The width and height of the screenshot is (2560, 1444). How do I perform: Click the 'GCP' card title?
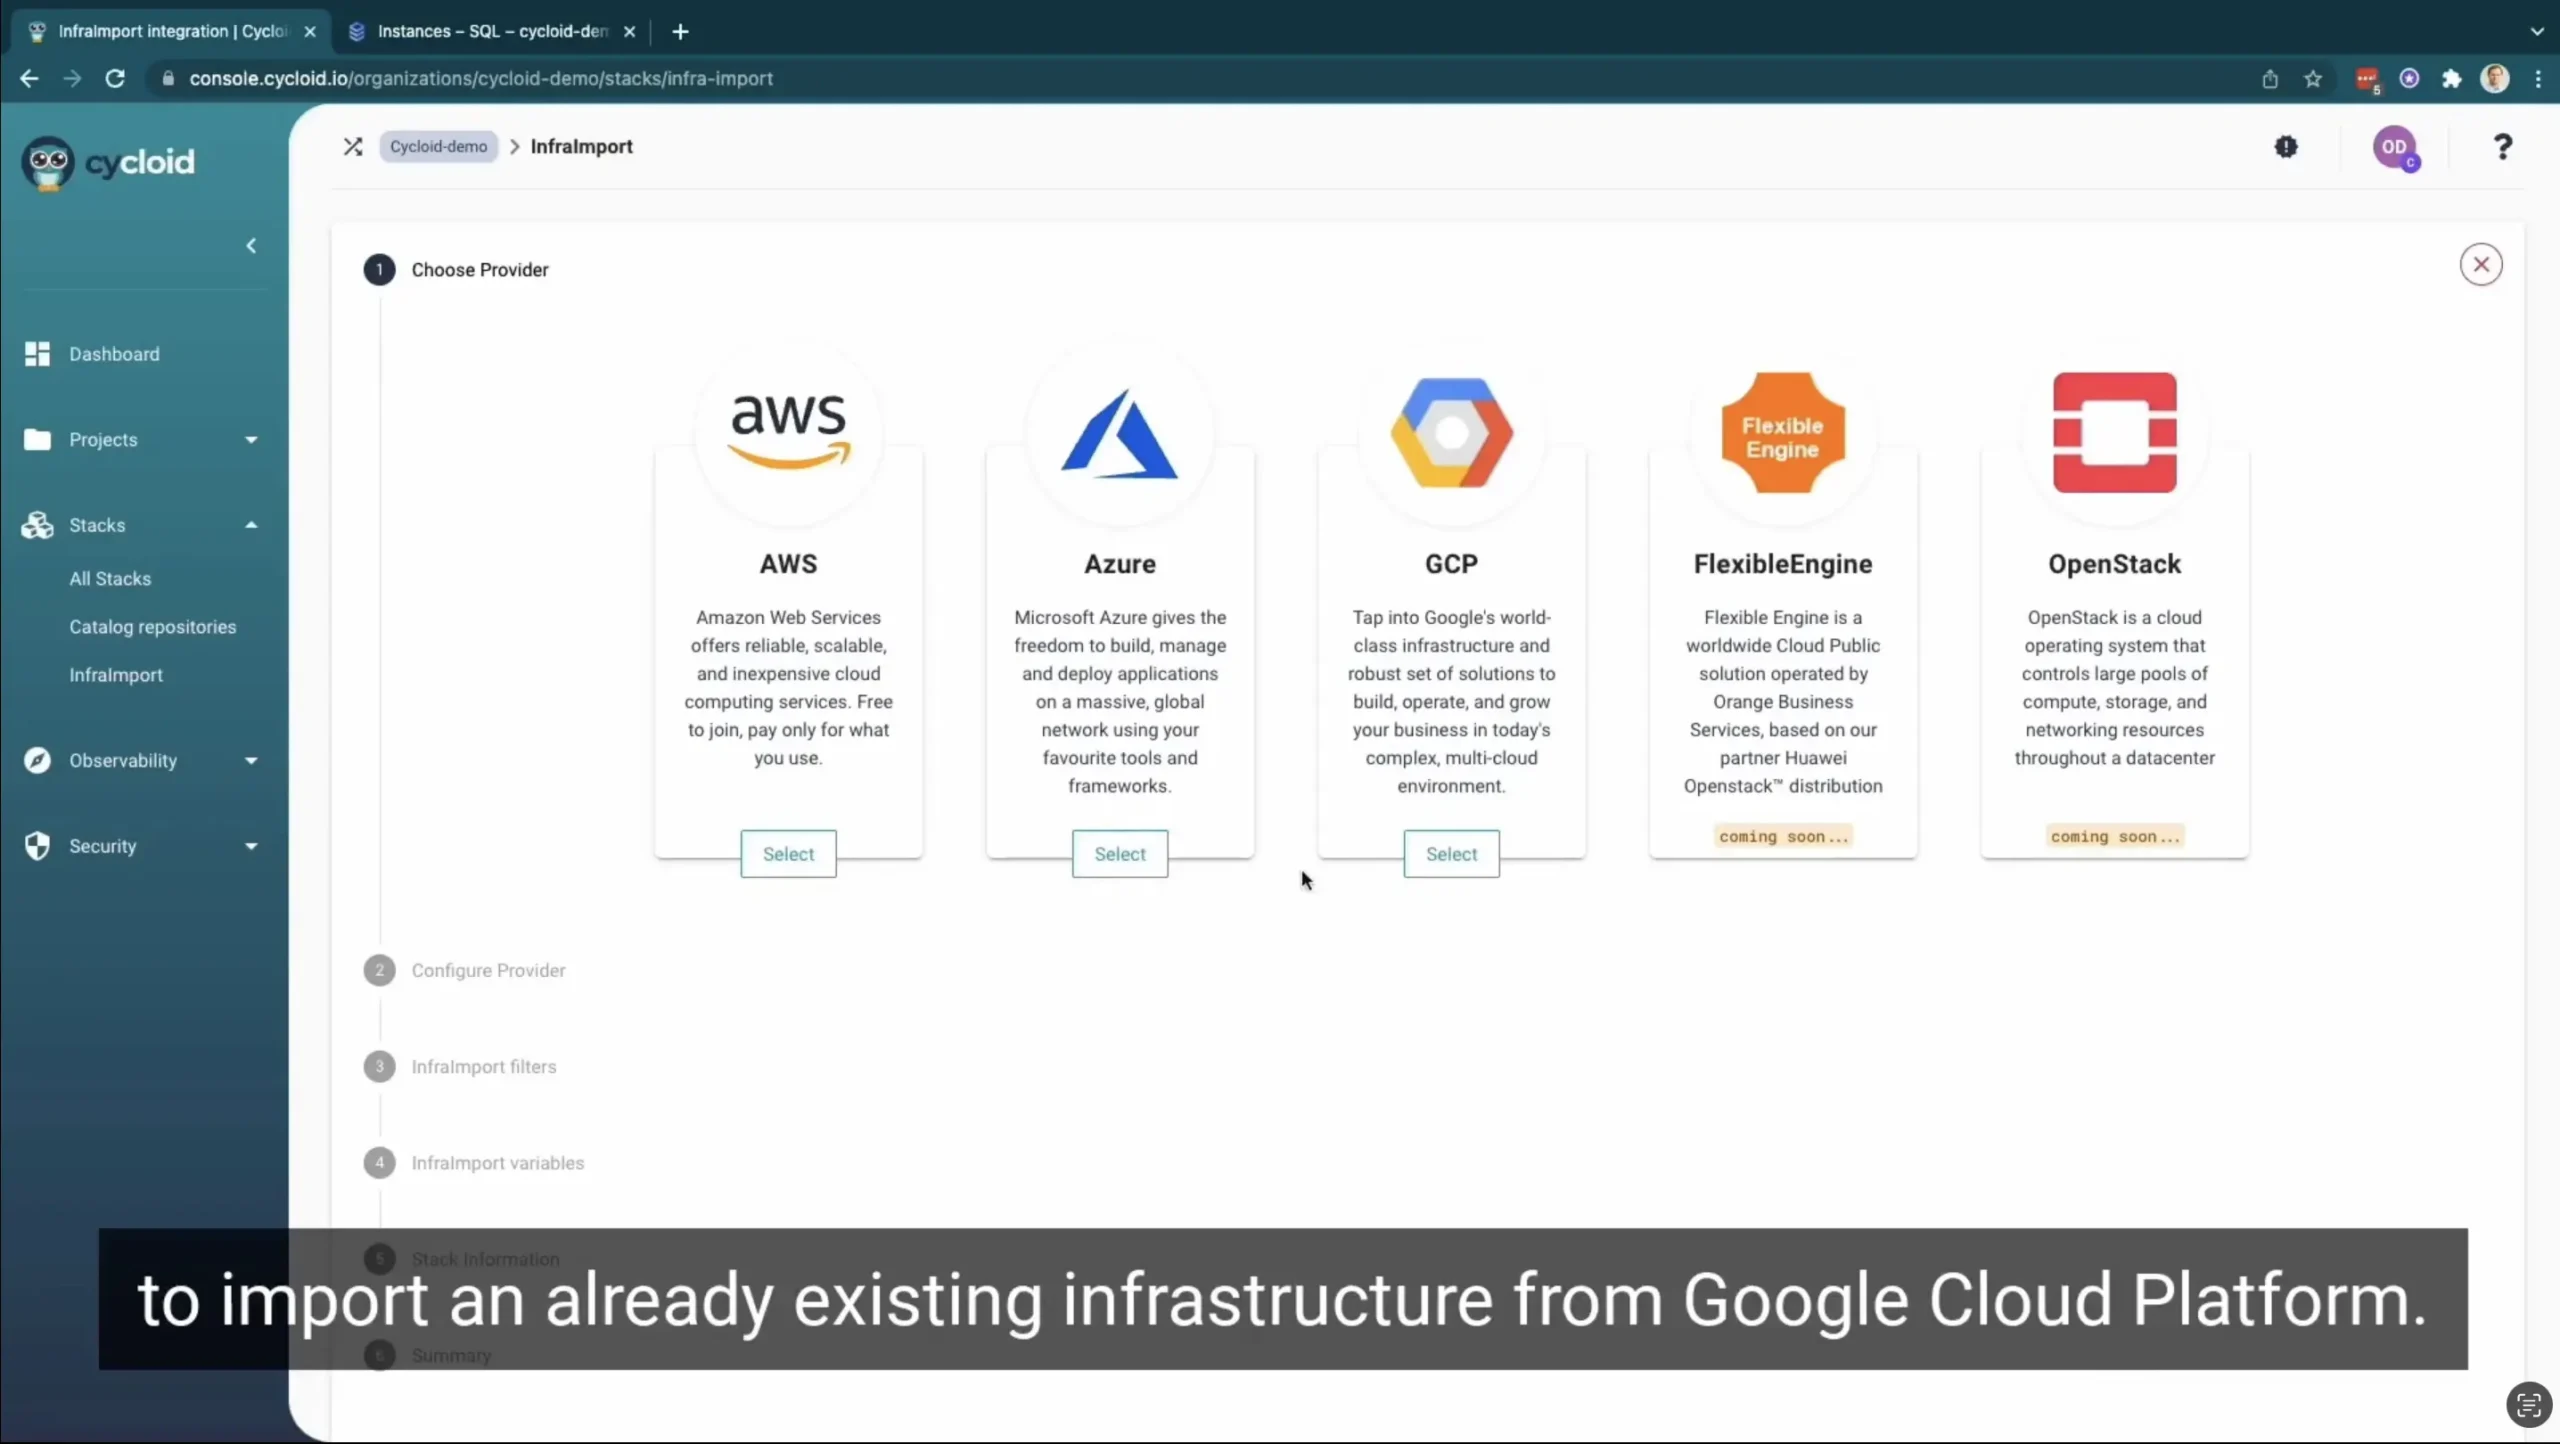coord(1451,564)
